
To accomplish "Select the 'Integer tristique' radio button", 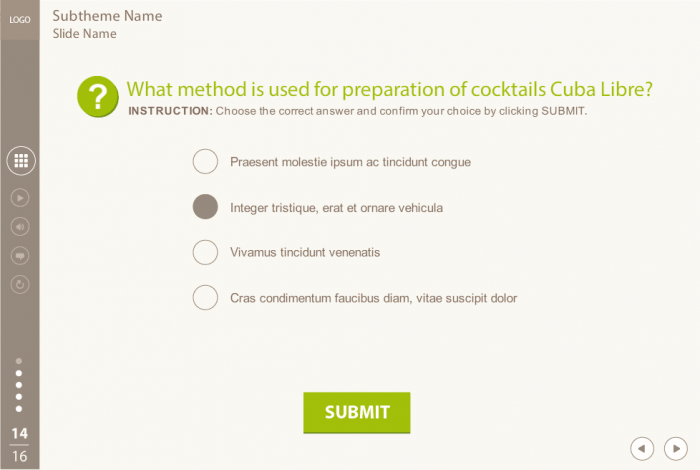I will 205,207.
